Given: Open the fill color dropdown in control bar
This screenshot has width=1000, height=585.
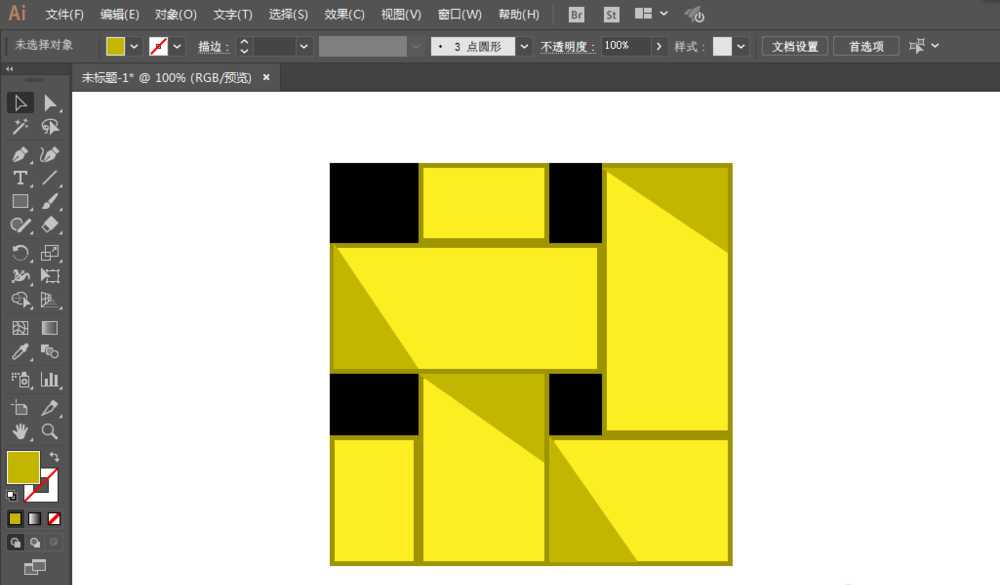Looking at the screenshot, I should coord(135,46).
